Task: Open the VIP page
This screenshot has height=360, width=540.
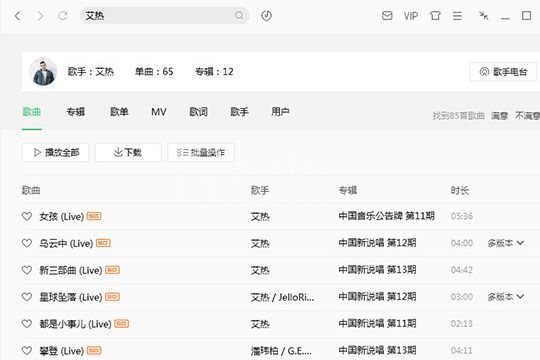Action: coord(411,16)
